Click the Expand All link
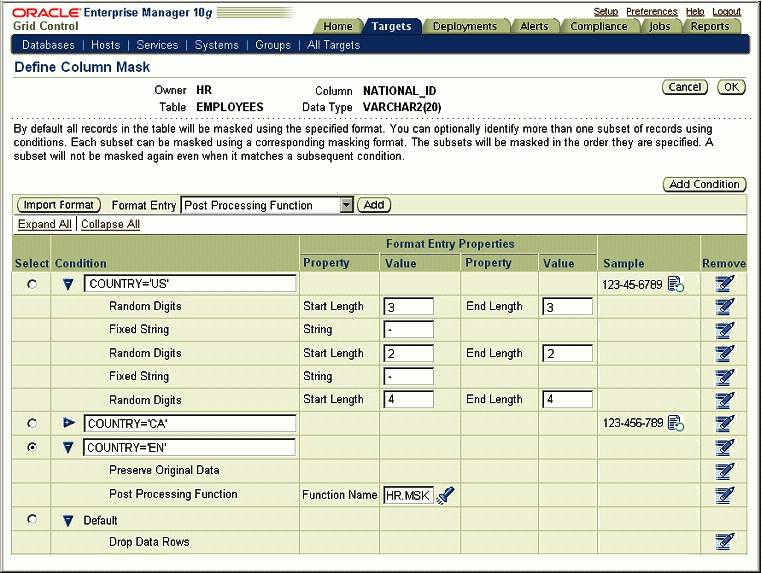This screenshot has width=762, height=573. 45,224
